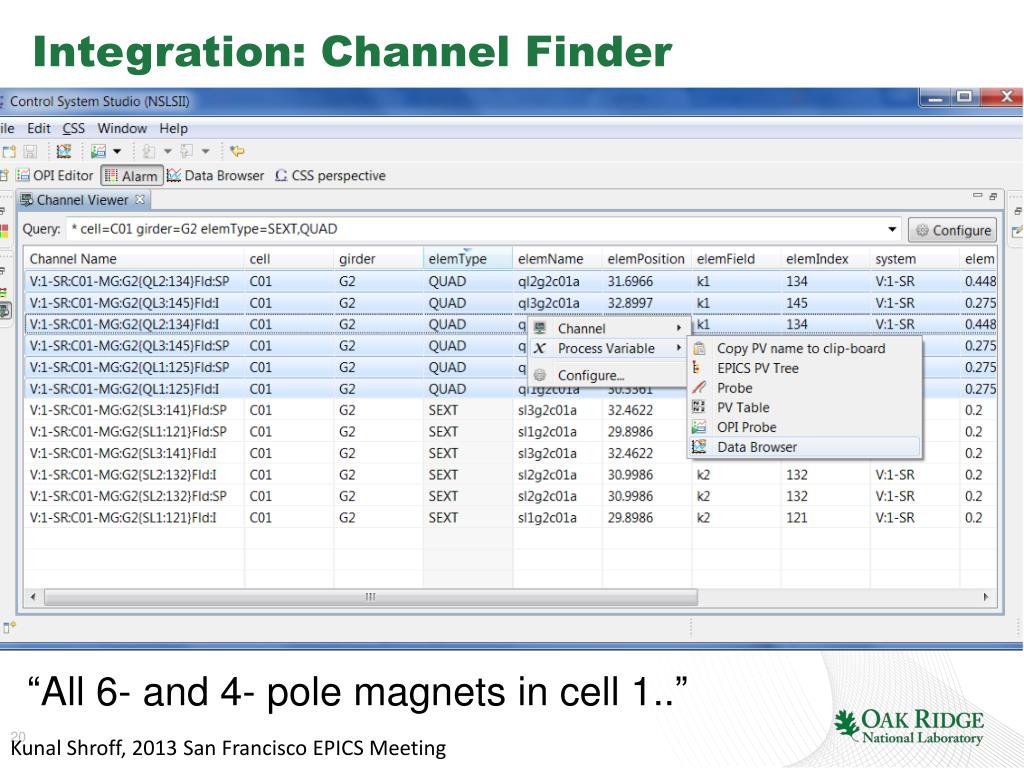Select row V:1-SR:C01-MG:G2{QL2:134}Fld:SP
Viewport: 1024px width, 768px height.
(511, 281)
